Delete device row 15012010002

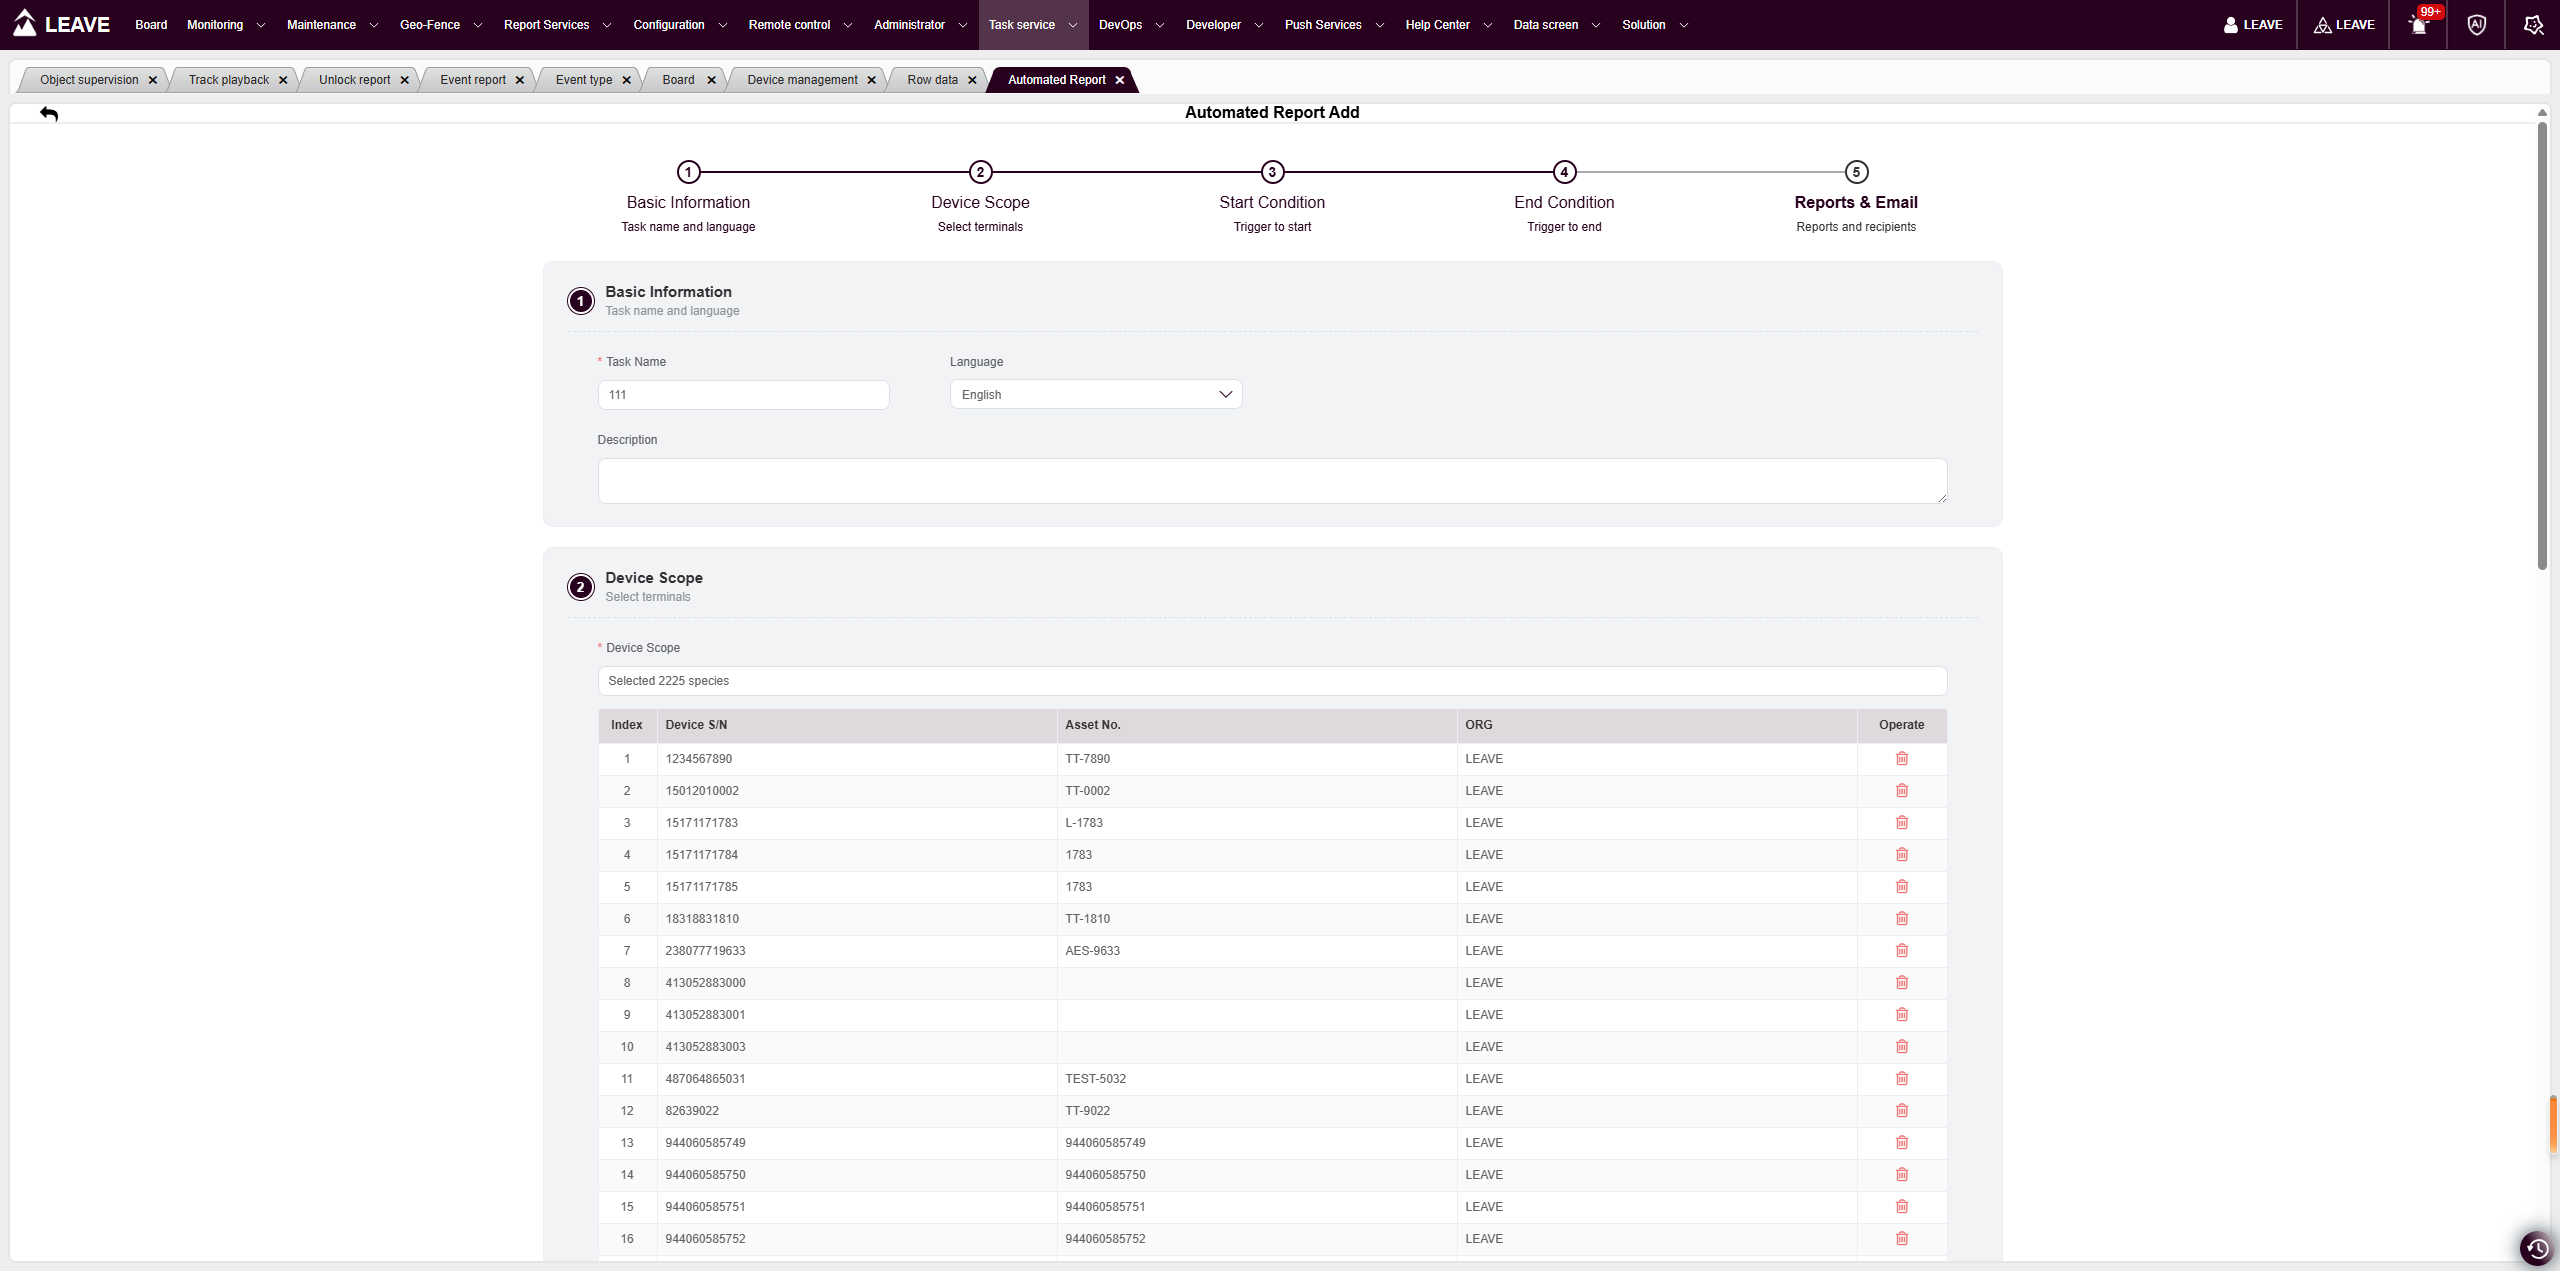tap(1902, 791)
